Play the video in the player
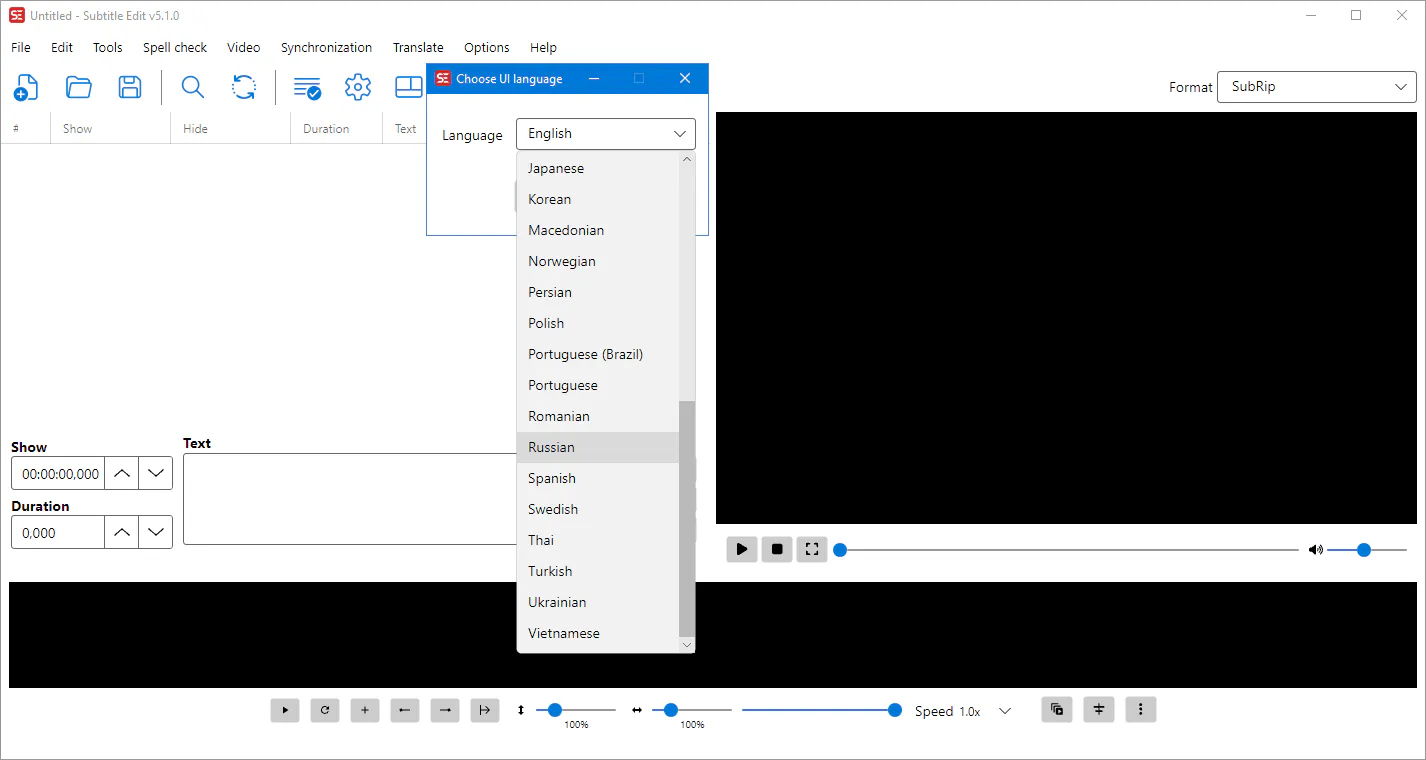The image size is (1426, 760). tap(742, 549)
